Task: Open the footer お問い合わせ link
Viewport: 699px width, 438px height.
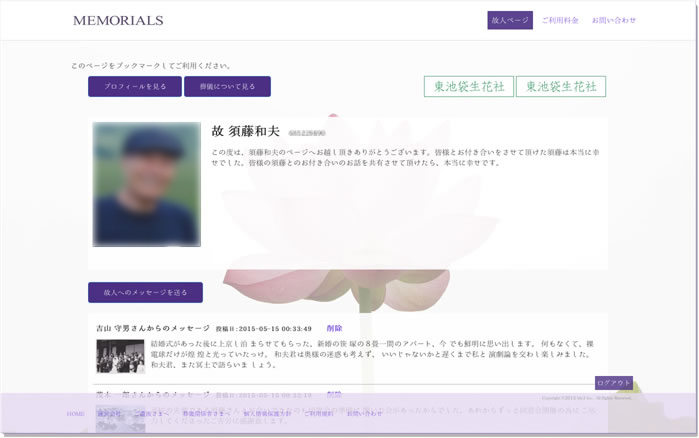Action: (364, 414)
